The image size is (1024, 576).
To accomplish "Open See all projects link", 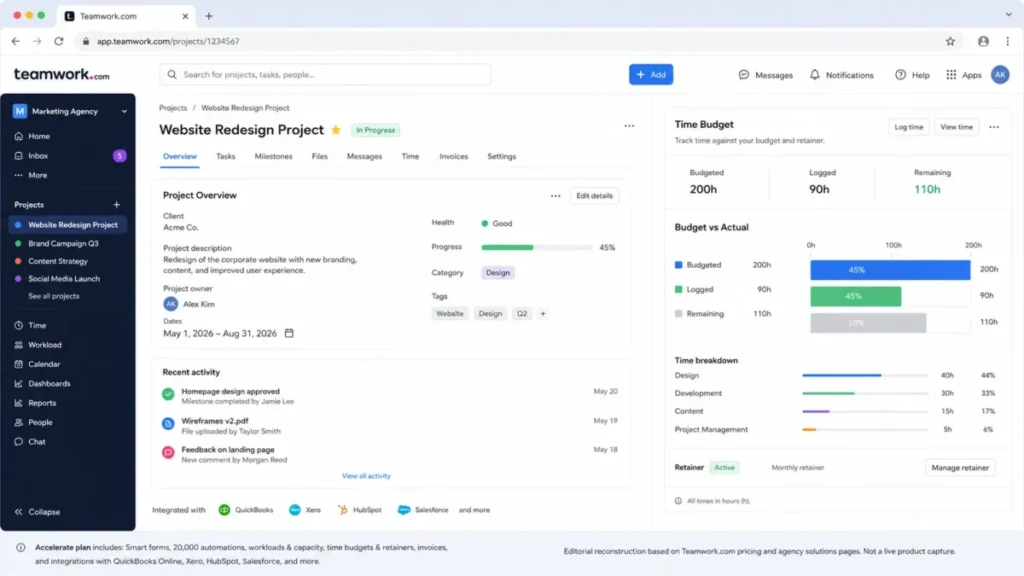I will tap(54, 296).
